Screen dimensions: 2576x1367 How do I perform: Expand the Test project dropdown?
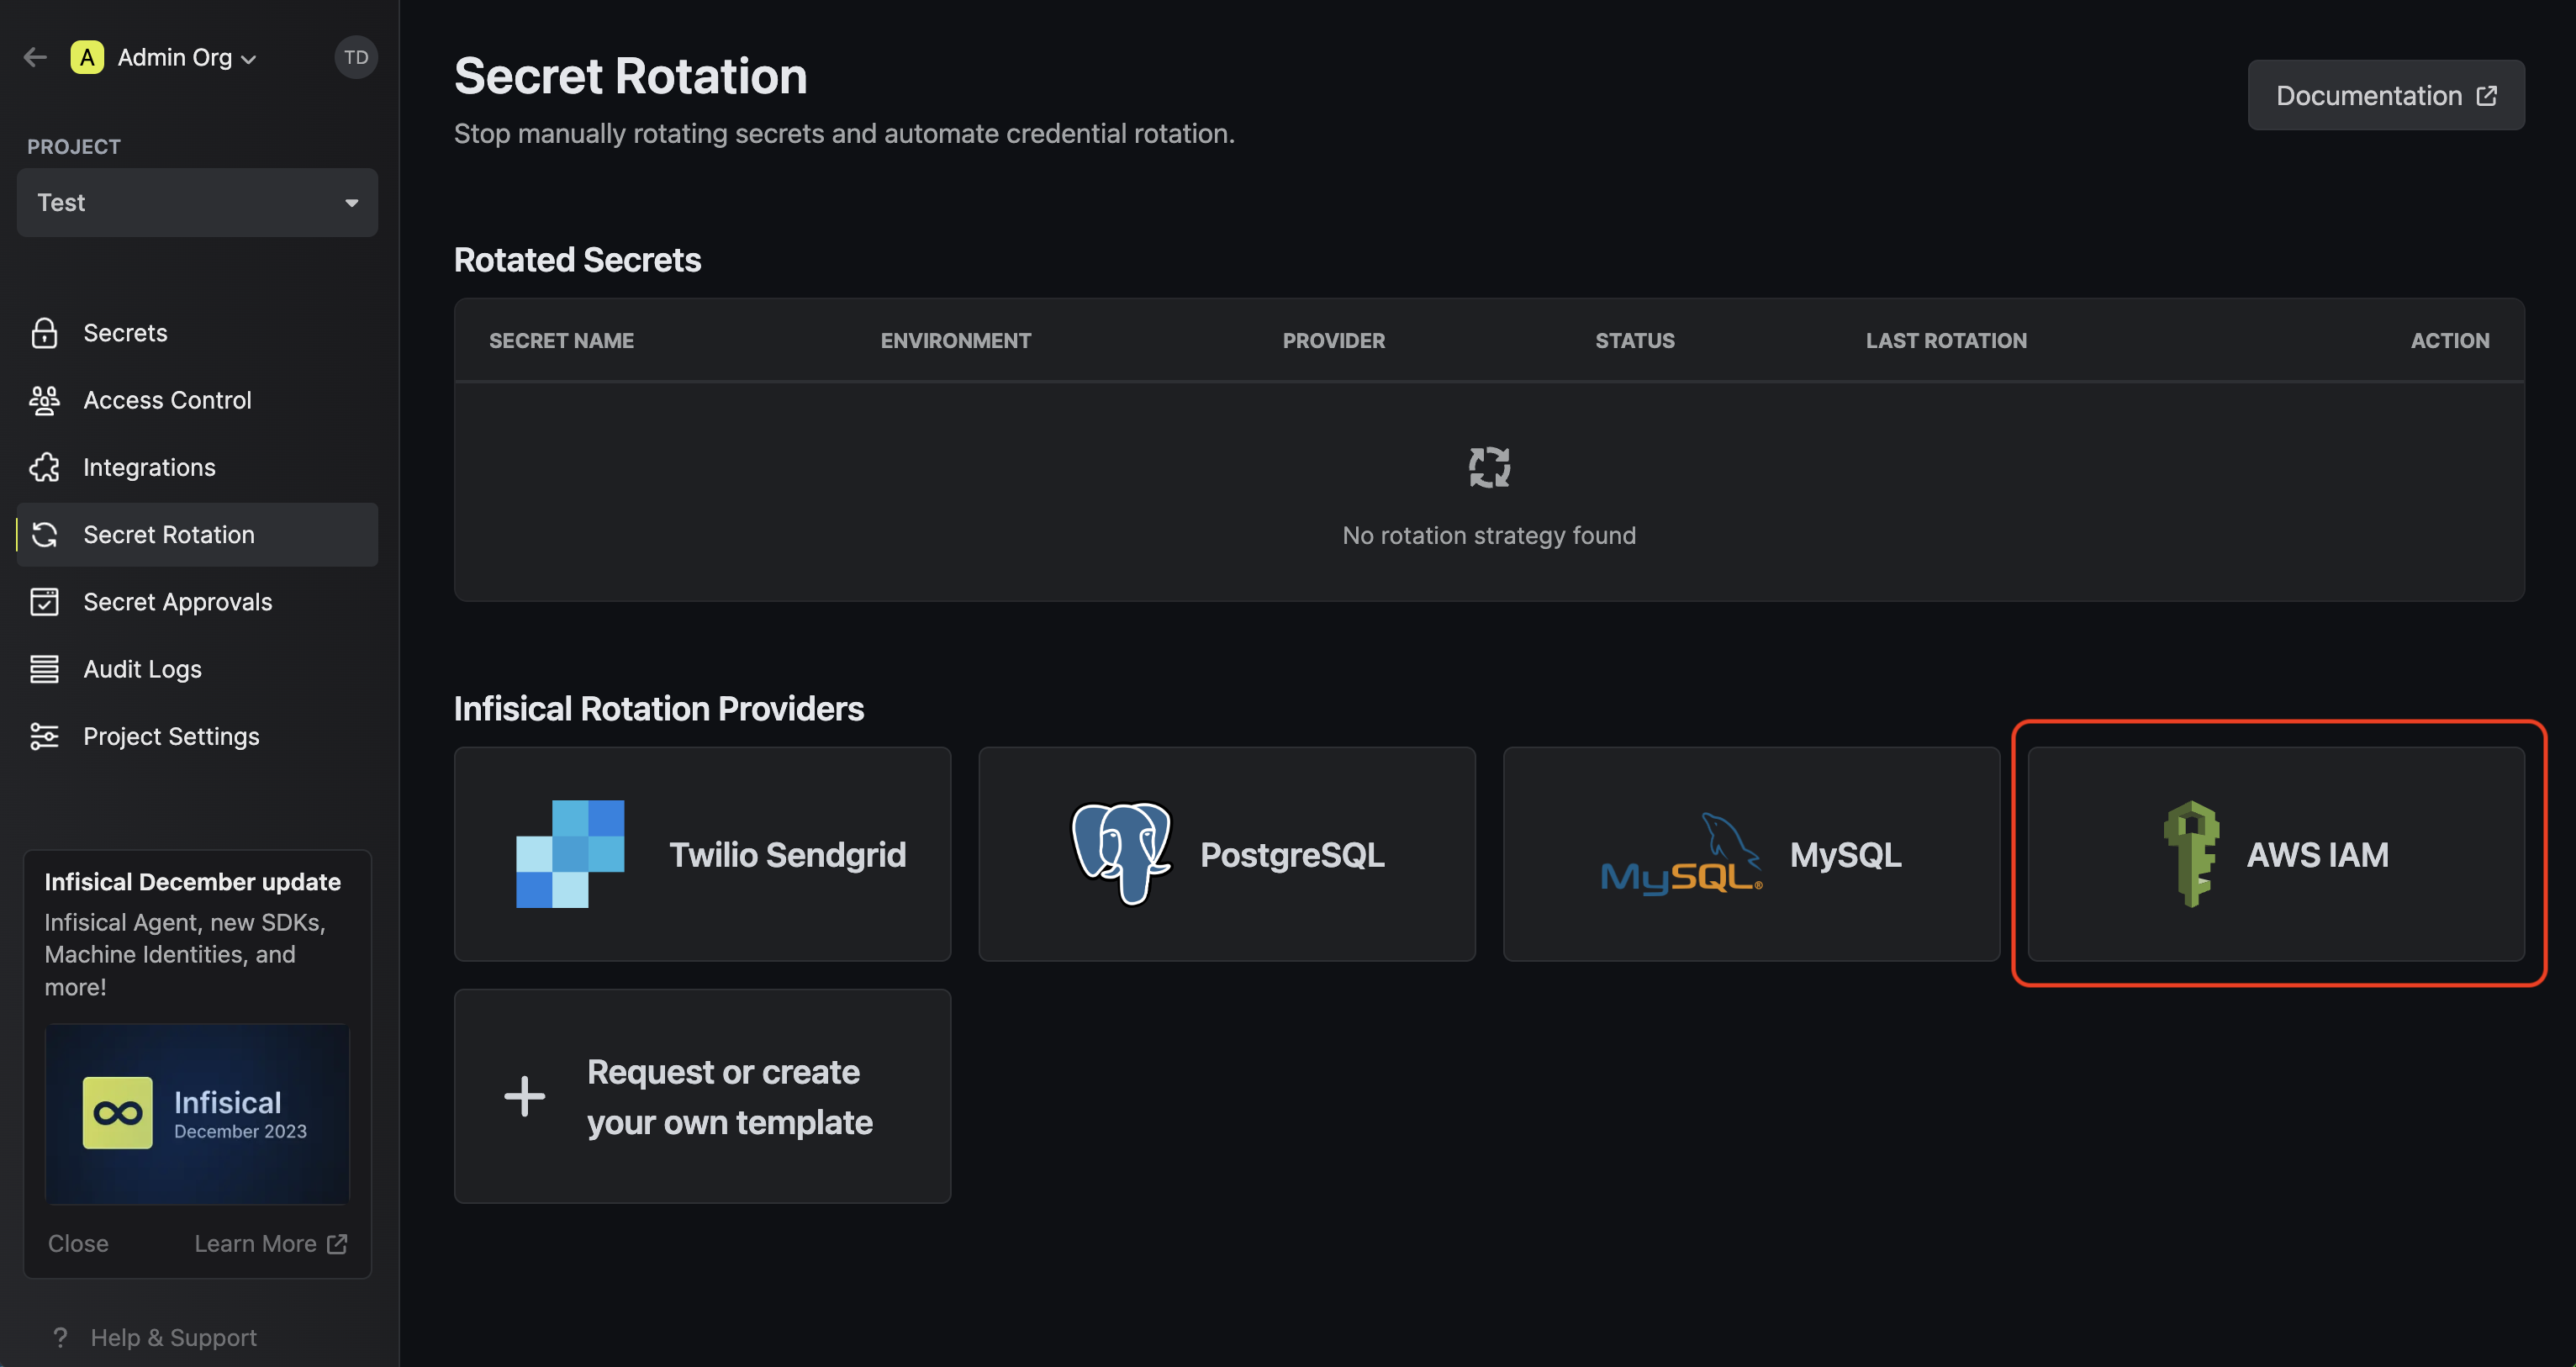197,202
